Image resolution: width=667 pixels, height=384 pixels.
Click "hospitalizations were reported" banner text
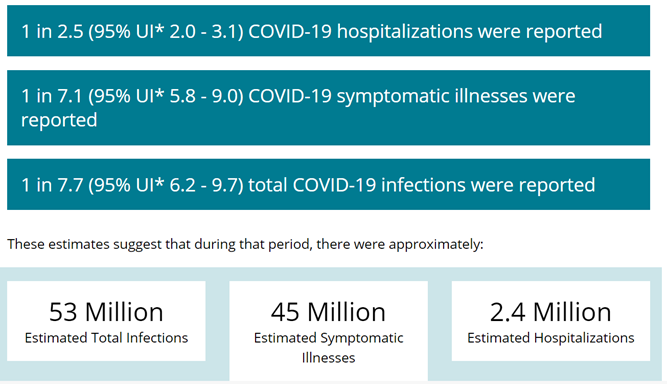tap(469, 32)
